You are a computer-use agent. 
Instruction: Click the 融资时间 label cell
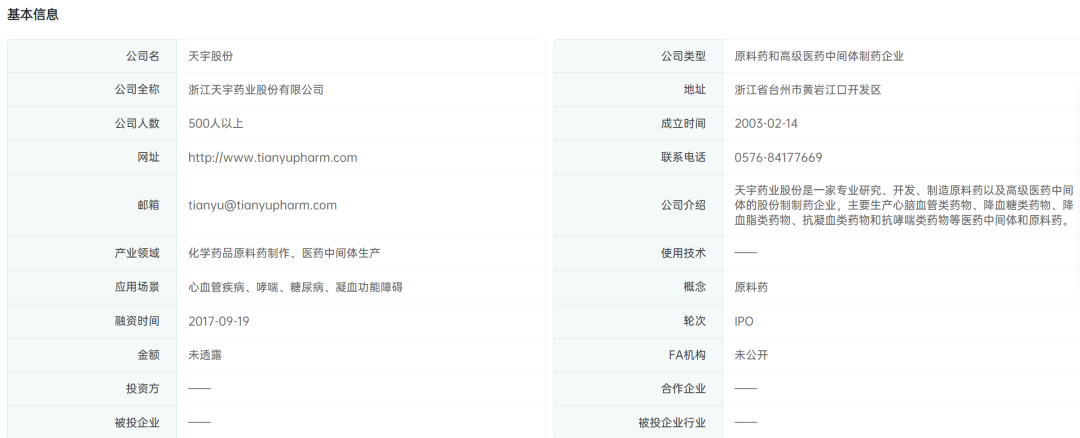click(92, 322)
